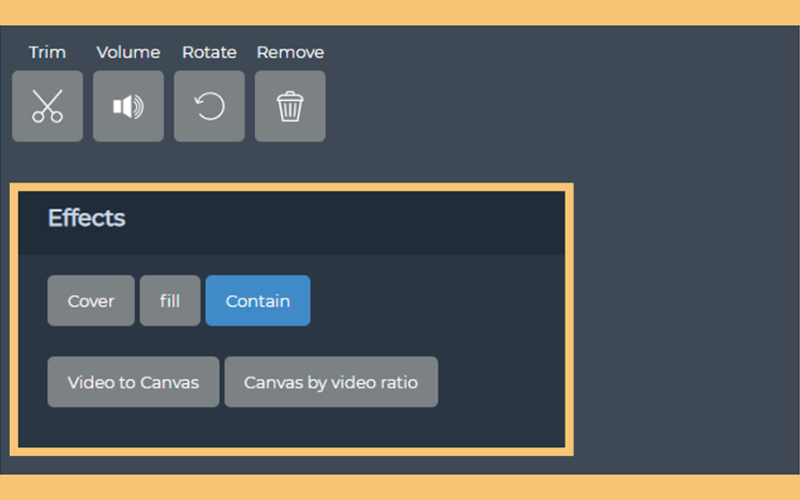
Task: Switch the fit mode to Cover
Action: coord(91,301)
